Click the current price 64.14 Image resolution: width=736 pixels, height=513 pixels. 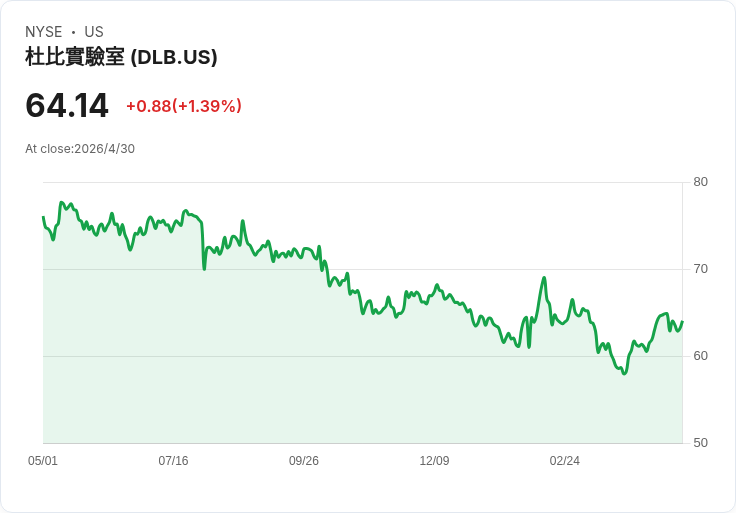tap(67, 105)
